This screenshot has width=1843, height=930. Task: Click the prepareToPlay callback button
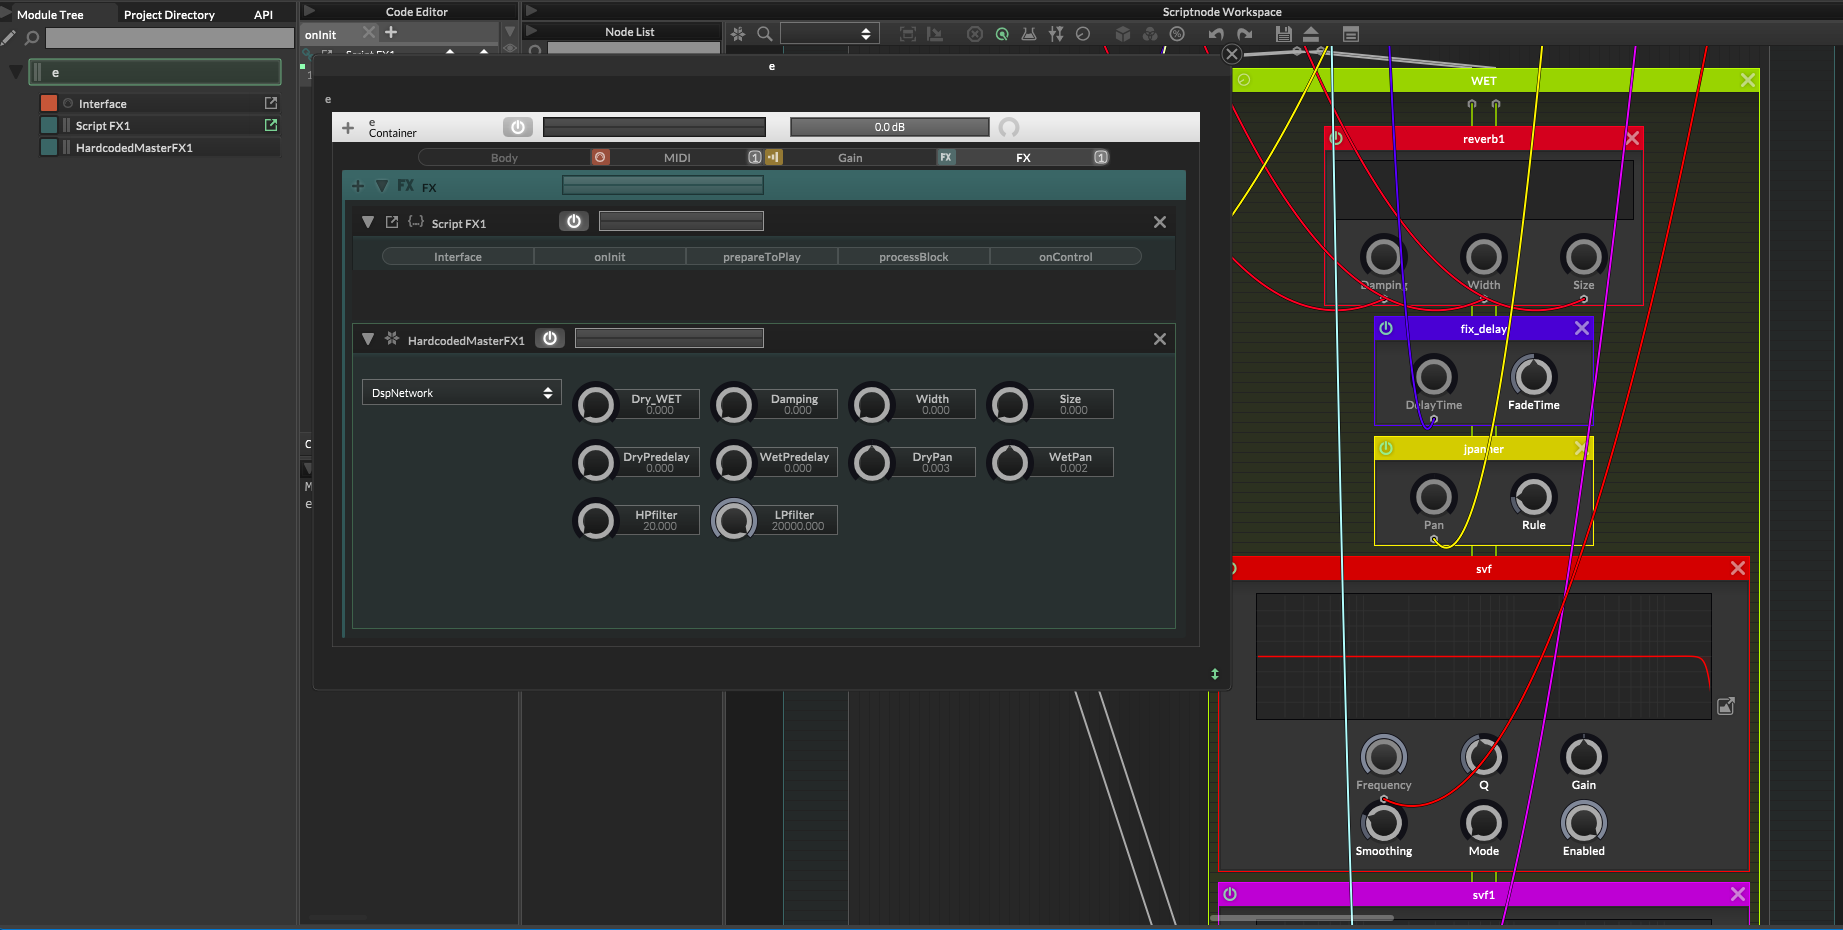tap(762, 257)
